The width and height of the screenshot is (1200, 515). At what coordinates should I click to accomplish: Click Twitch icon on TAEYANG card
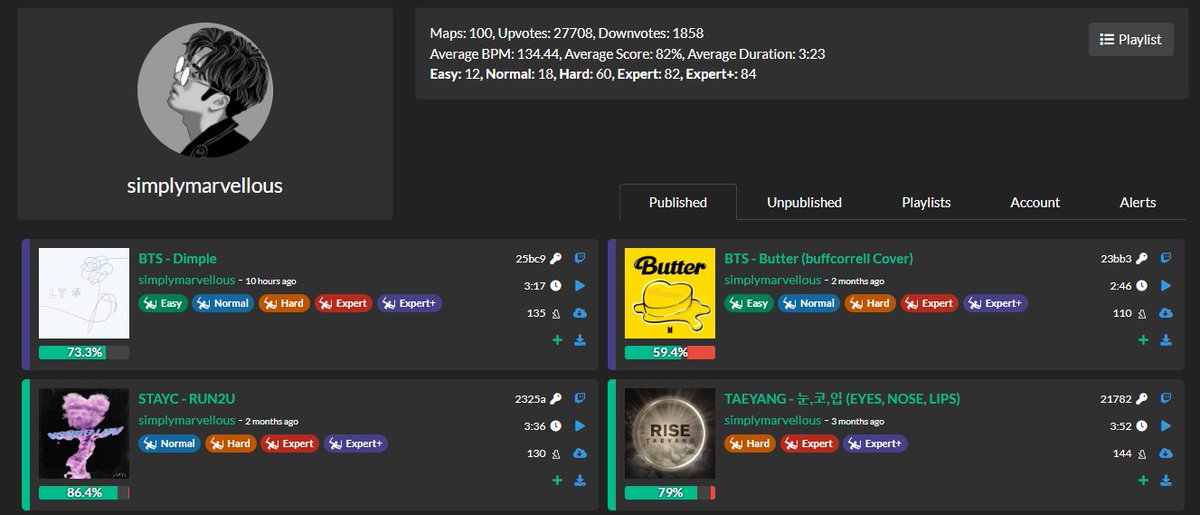(1166, 398)
